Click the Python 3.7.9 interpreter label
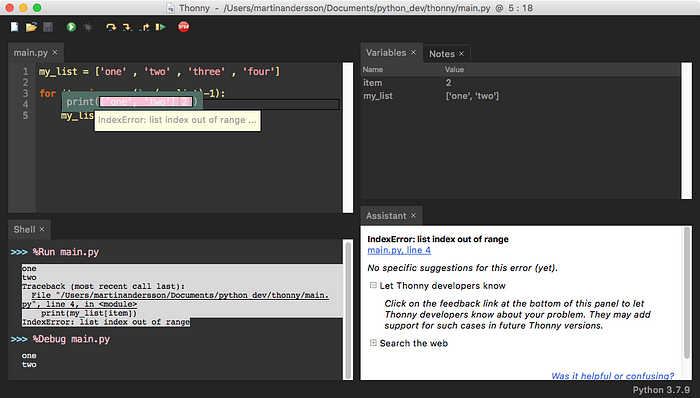700x398 pixels. 661,390
